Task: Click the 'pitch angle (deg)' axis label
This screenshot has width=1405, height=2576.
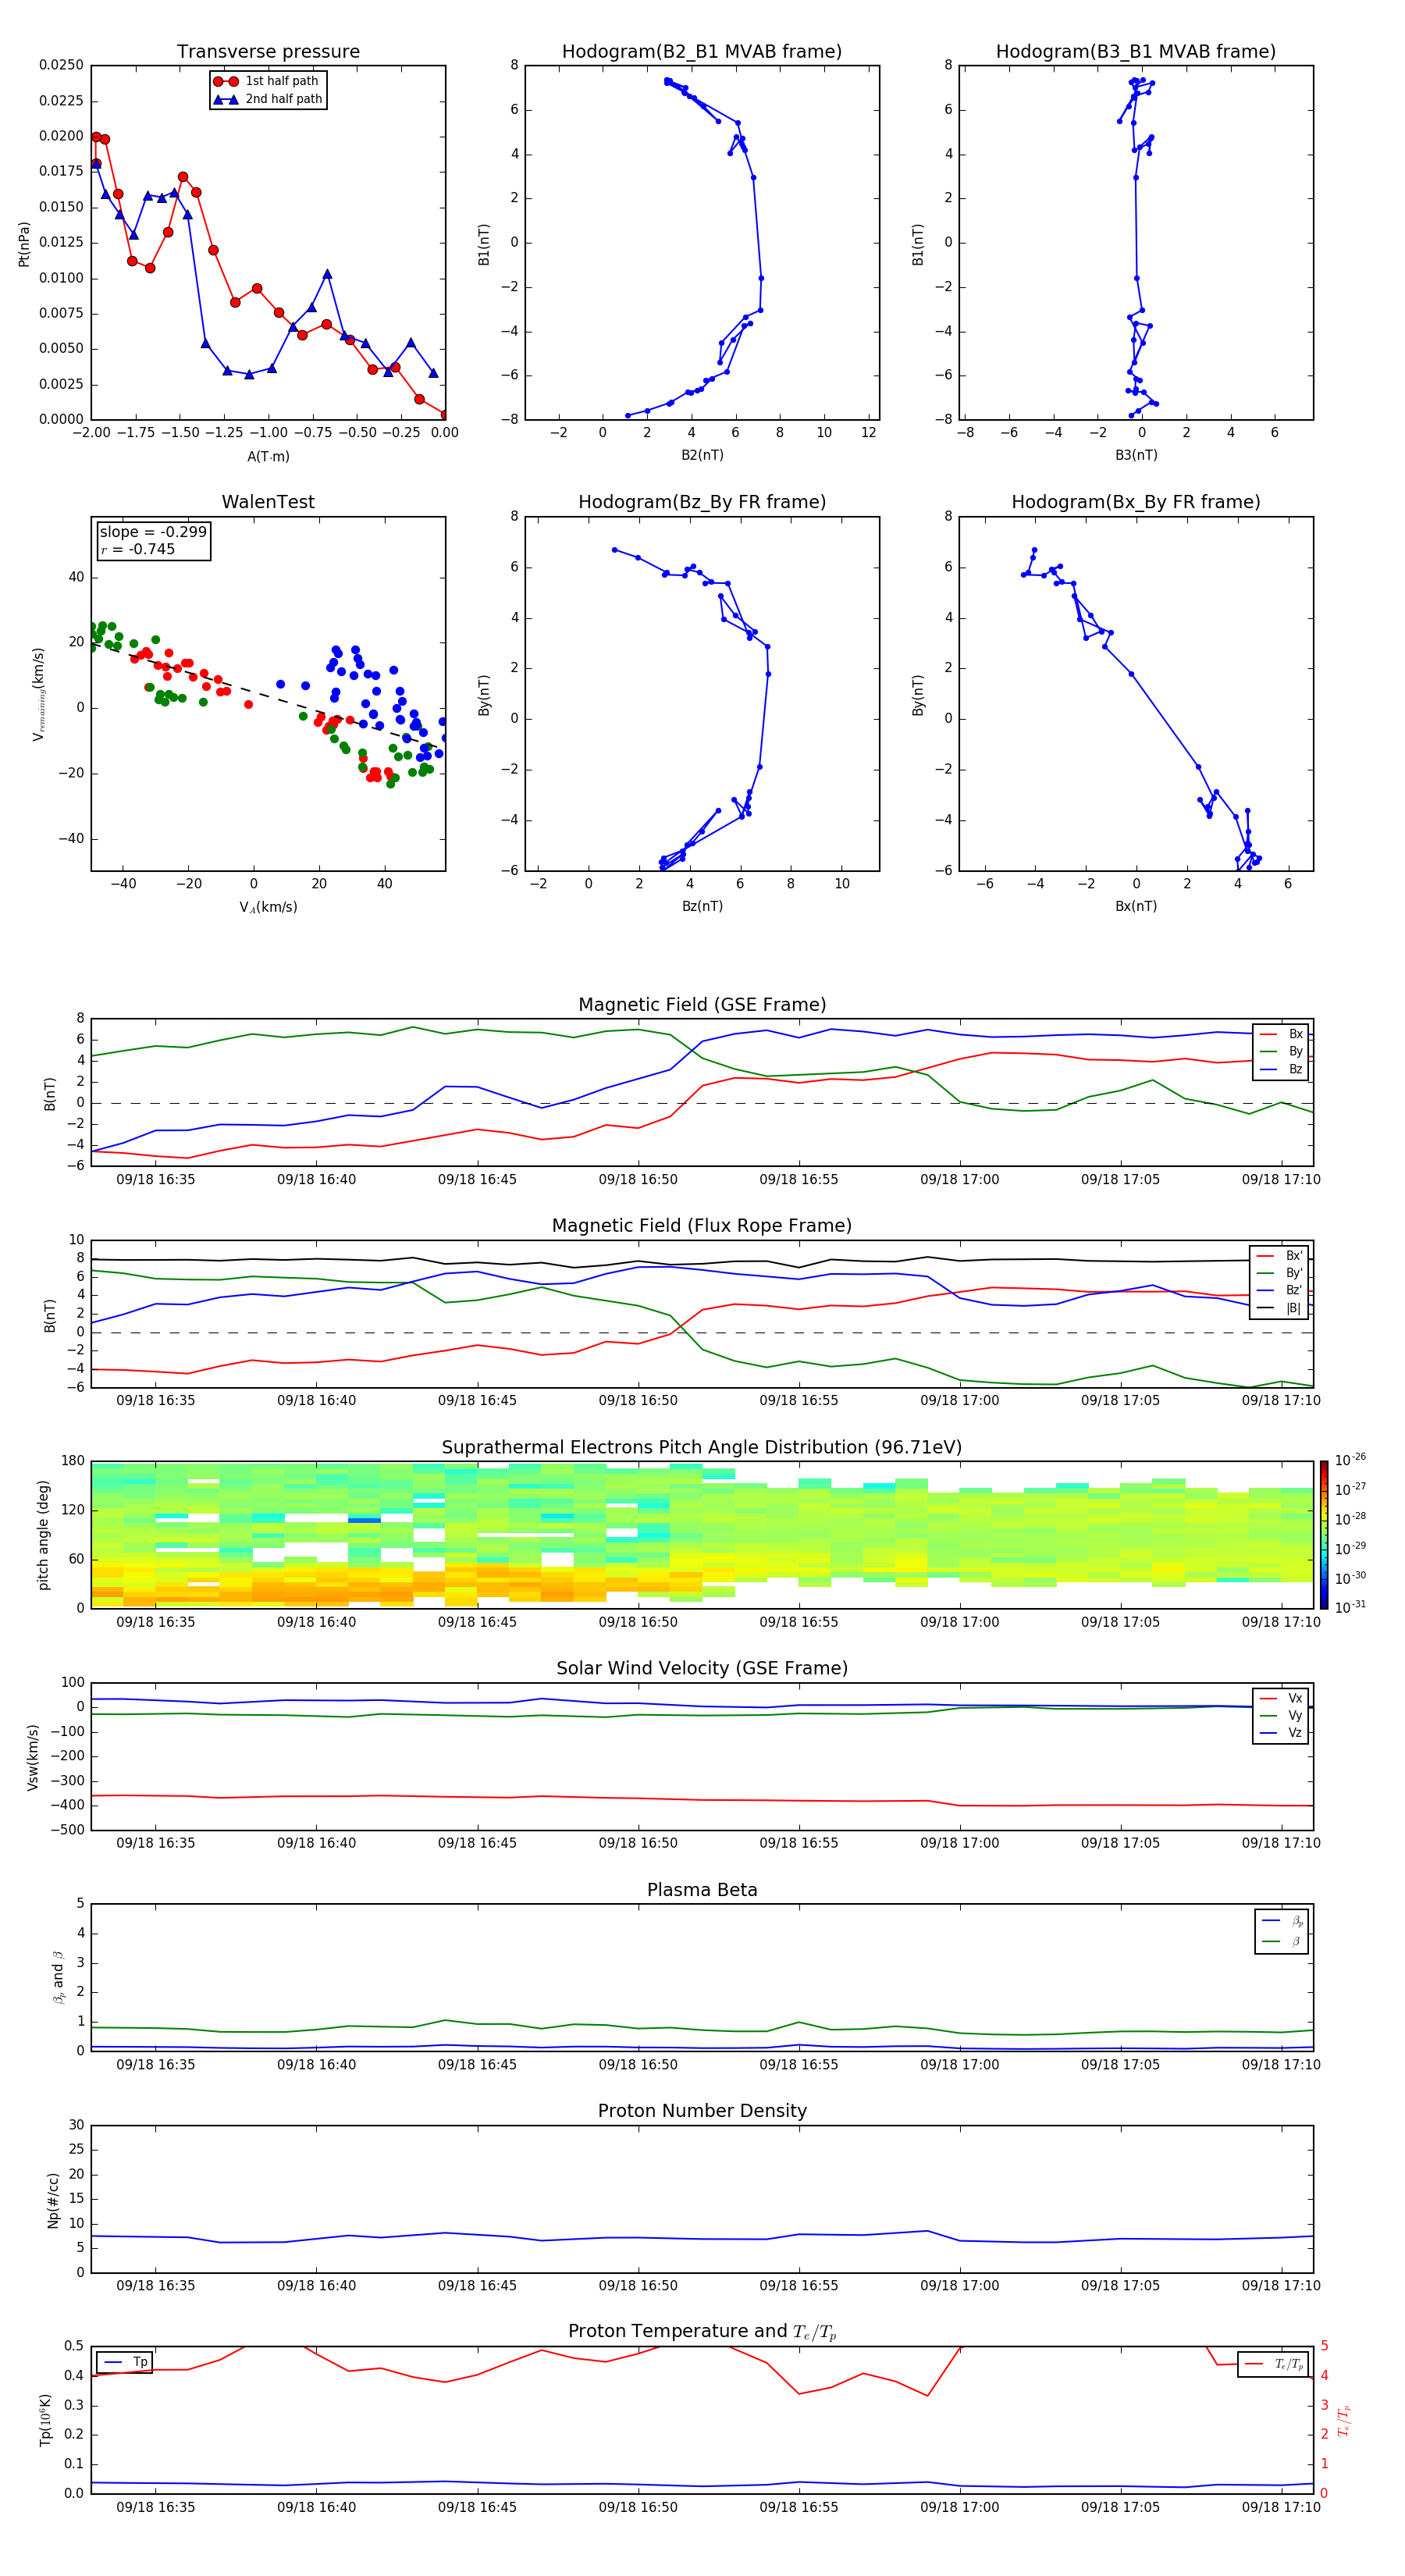Action: pyautogui.click(x=43, y=1535)
